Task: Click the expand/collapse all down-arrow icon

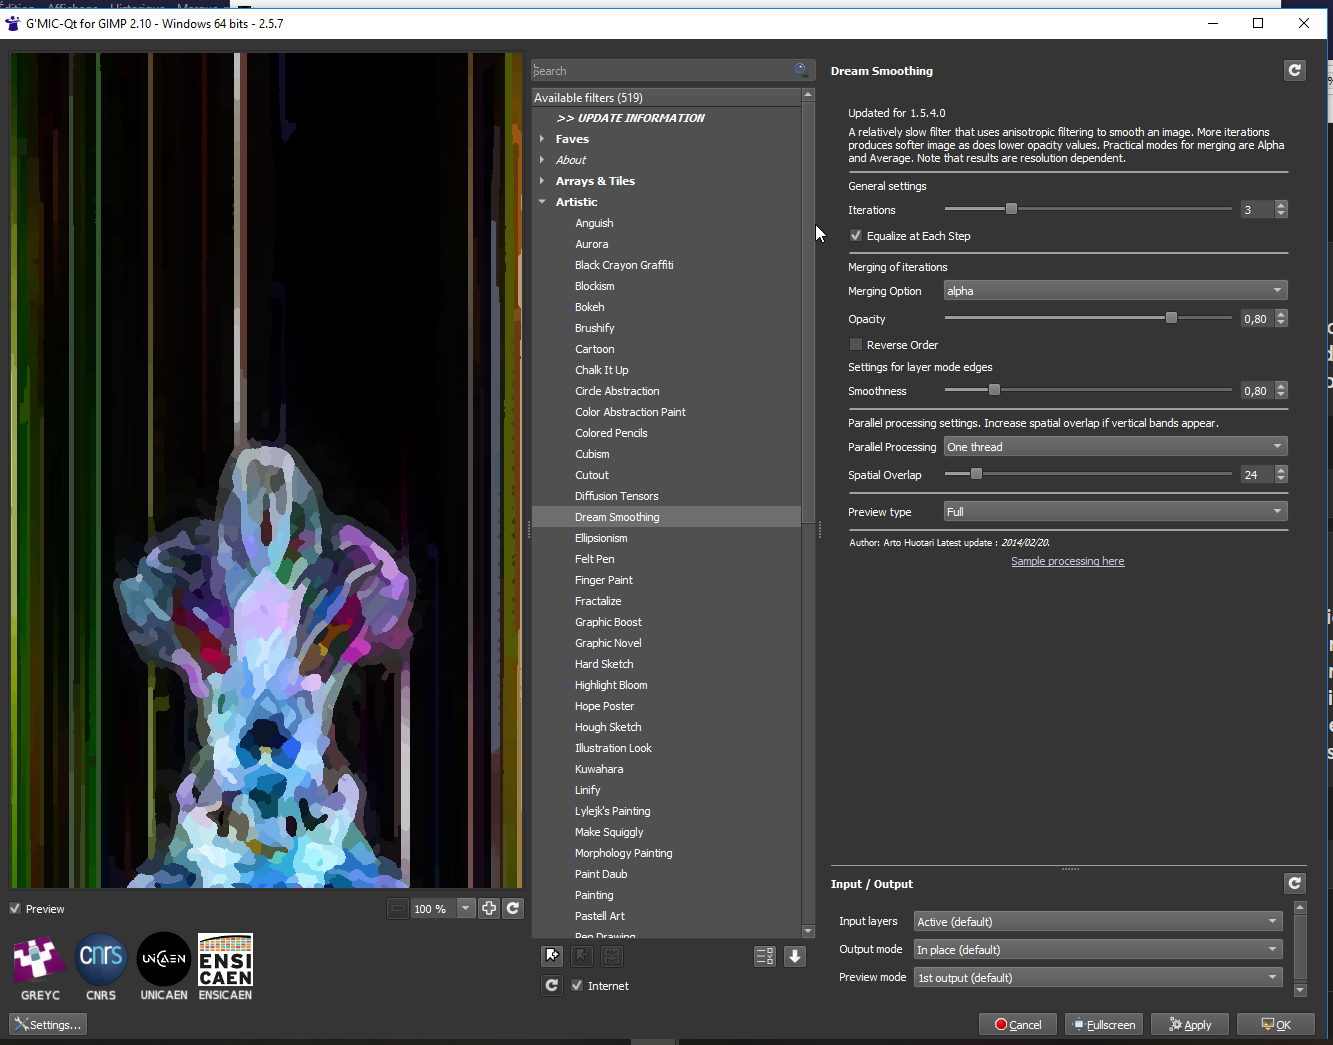Action: coord(795,957)
